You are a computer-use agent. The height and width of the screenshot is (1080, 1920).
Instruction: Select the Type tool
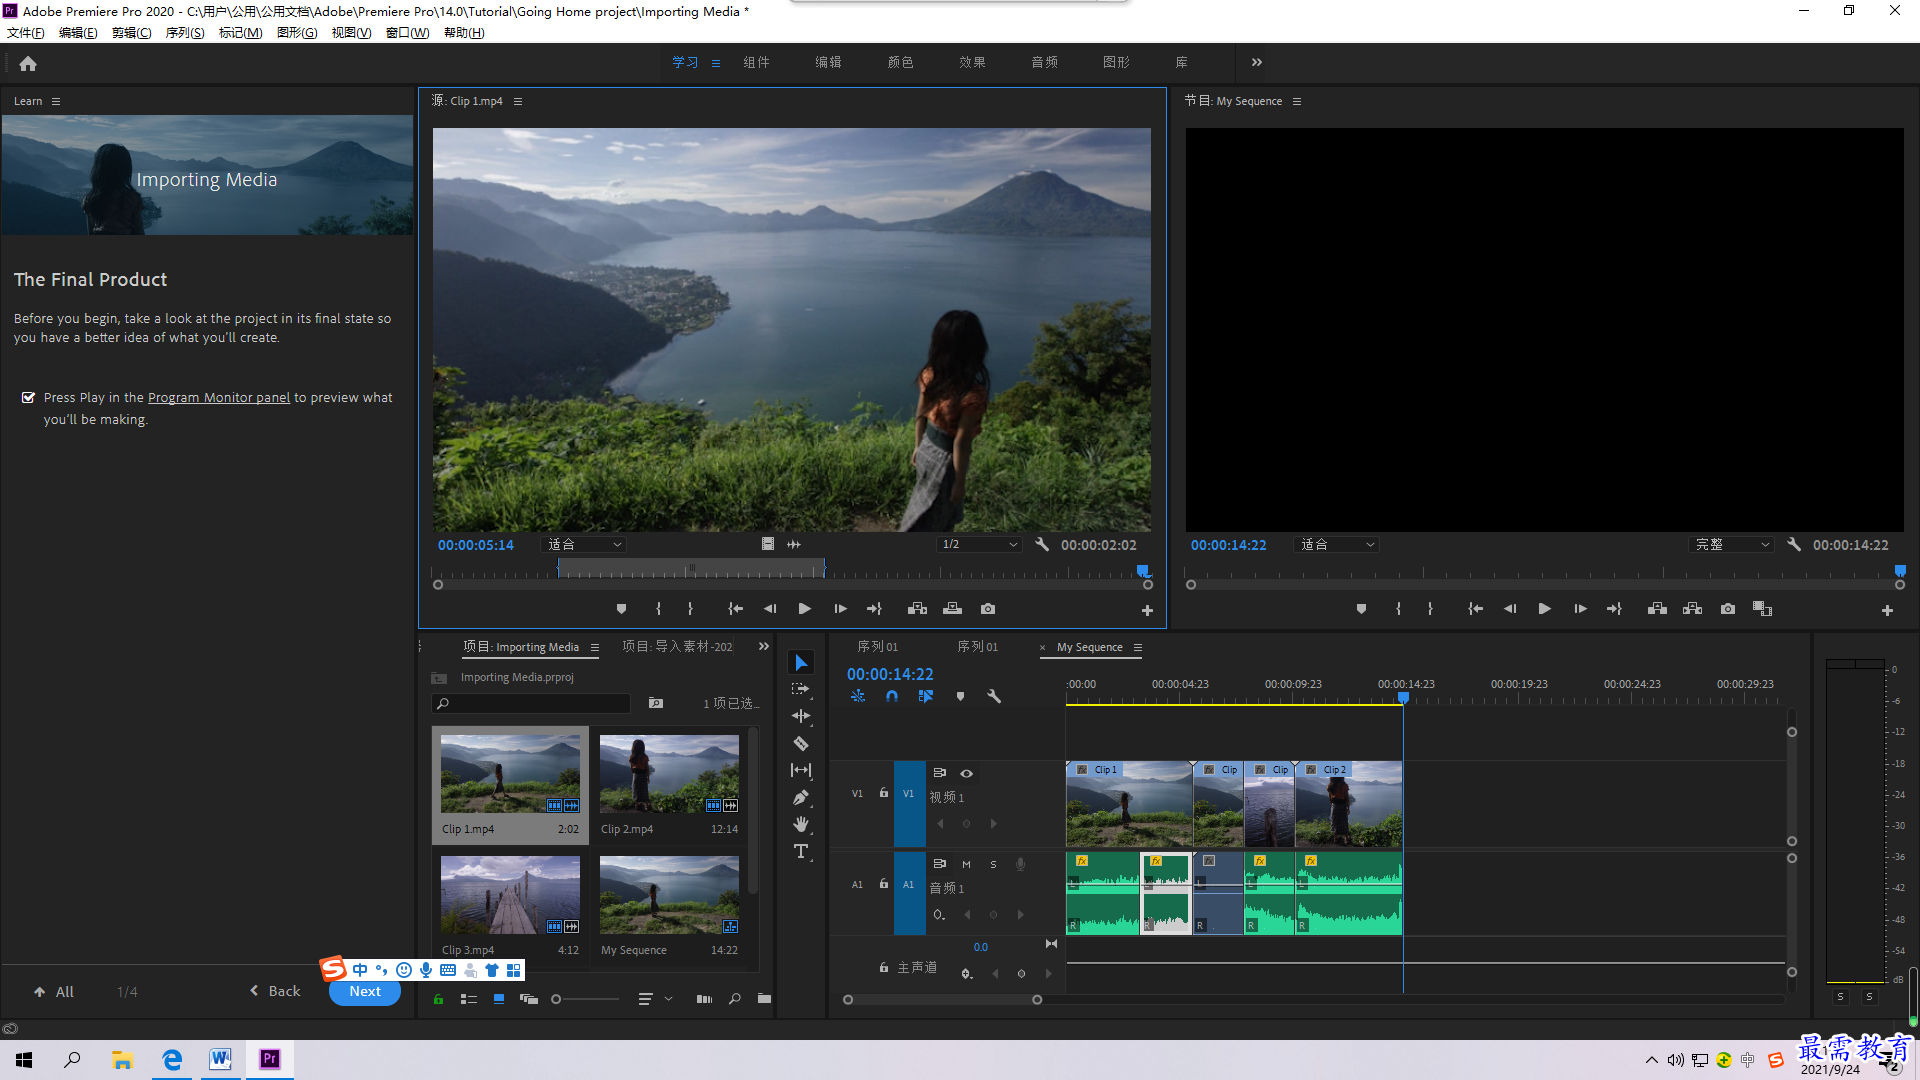click(x=801, y=851)
